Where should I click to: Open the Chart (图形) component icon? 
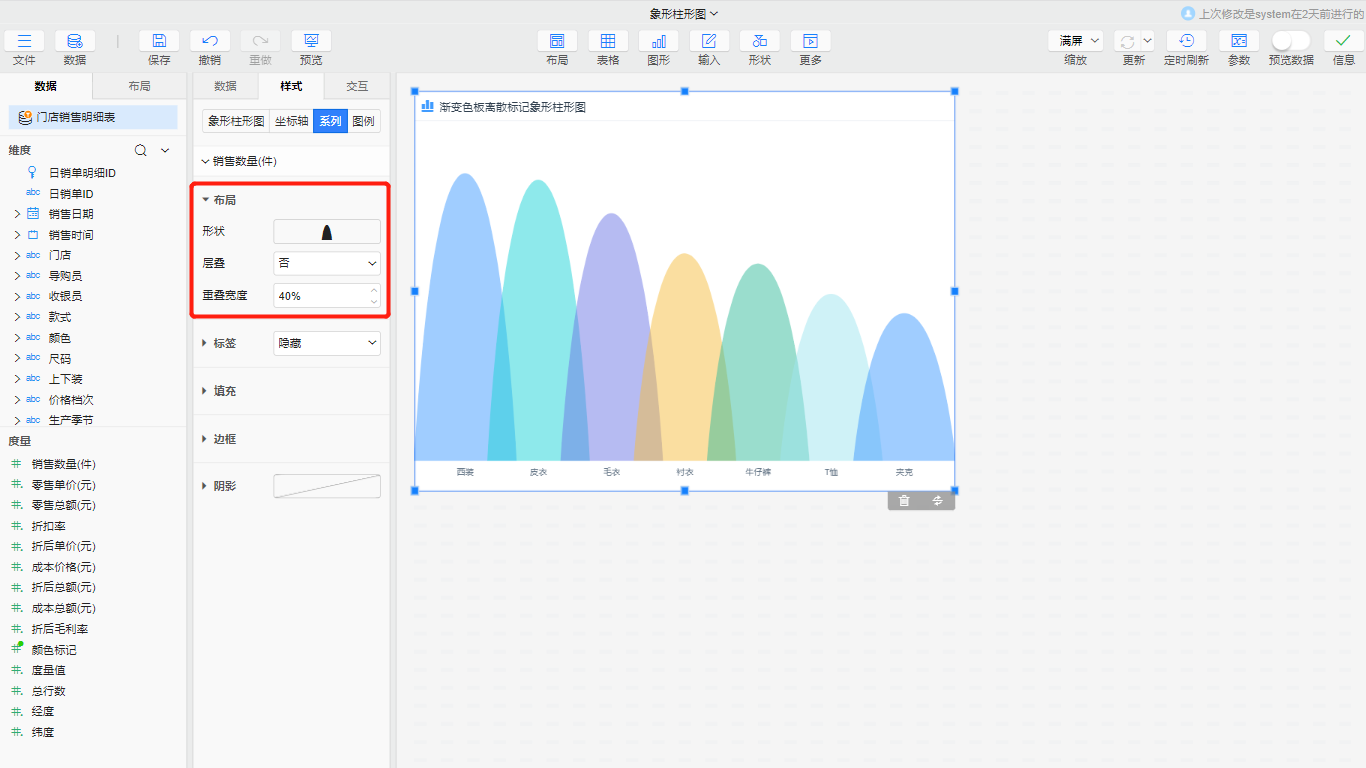(x=659, y=41)
